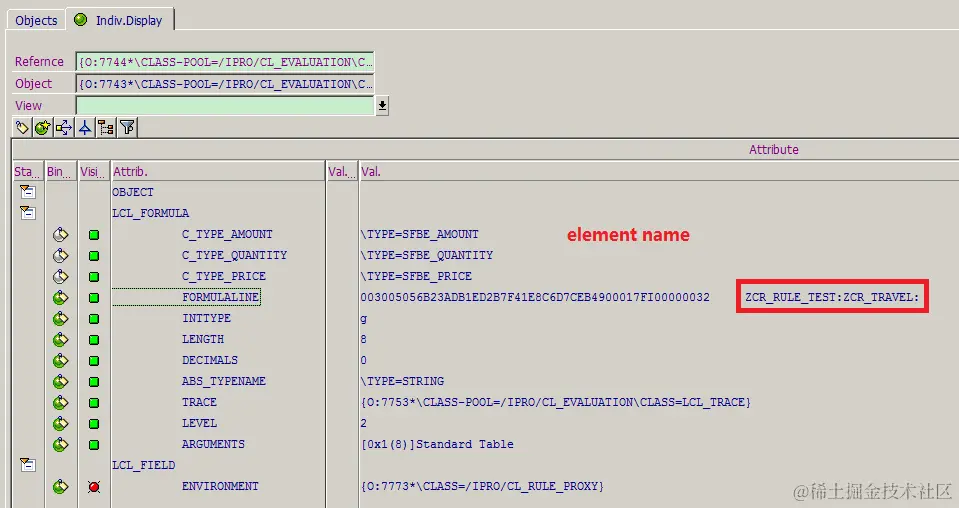959x508 pixels.
Task: Click FORMULALINE value starting 003005056B23
Action: (x=535, y=297)
